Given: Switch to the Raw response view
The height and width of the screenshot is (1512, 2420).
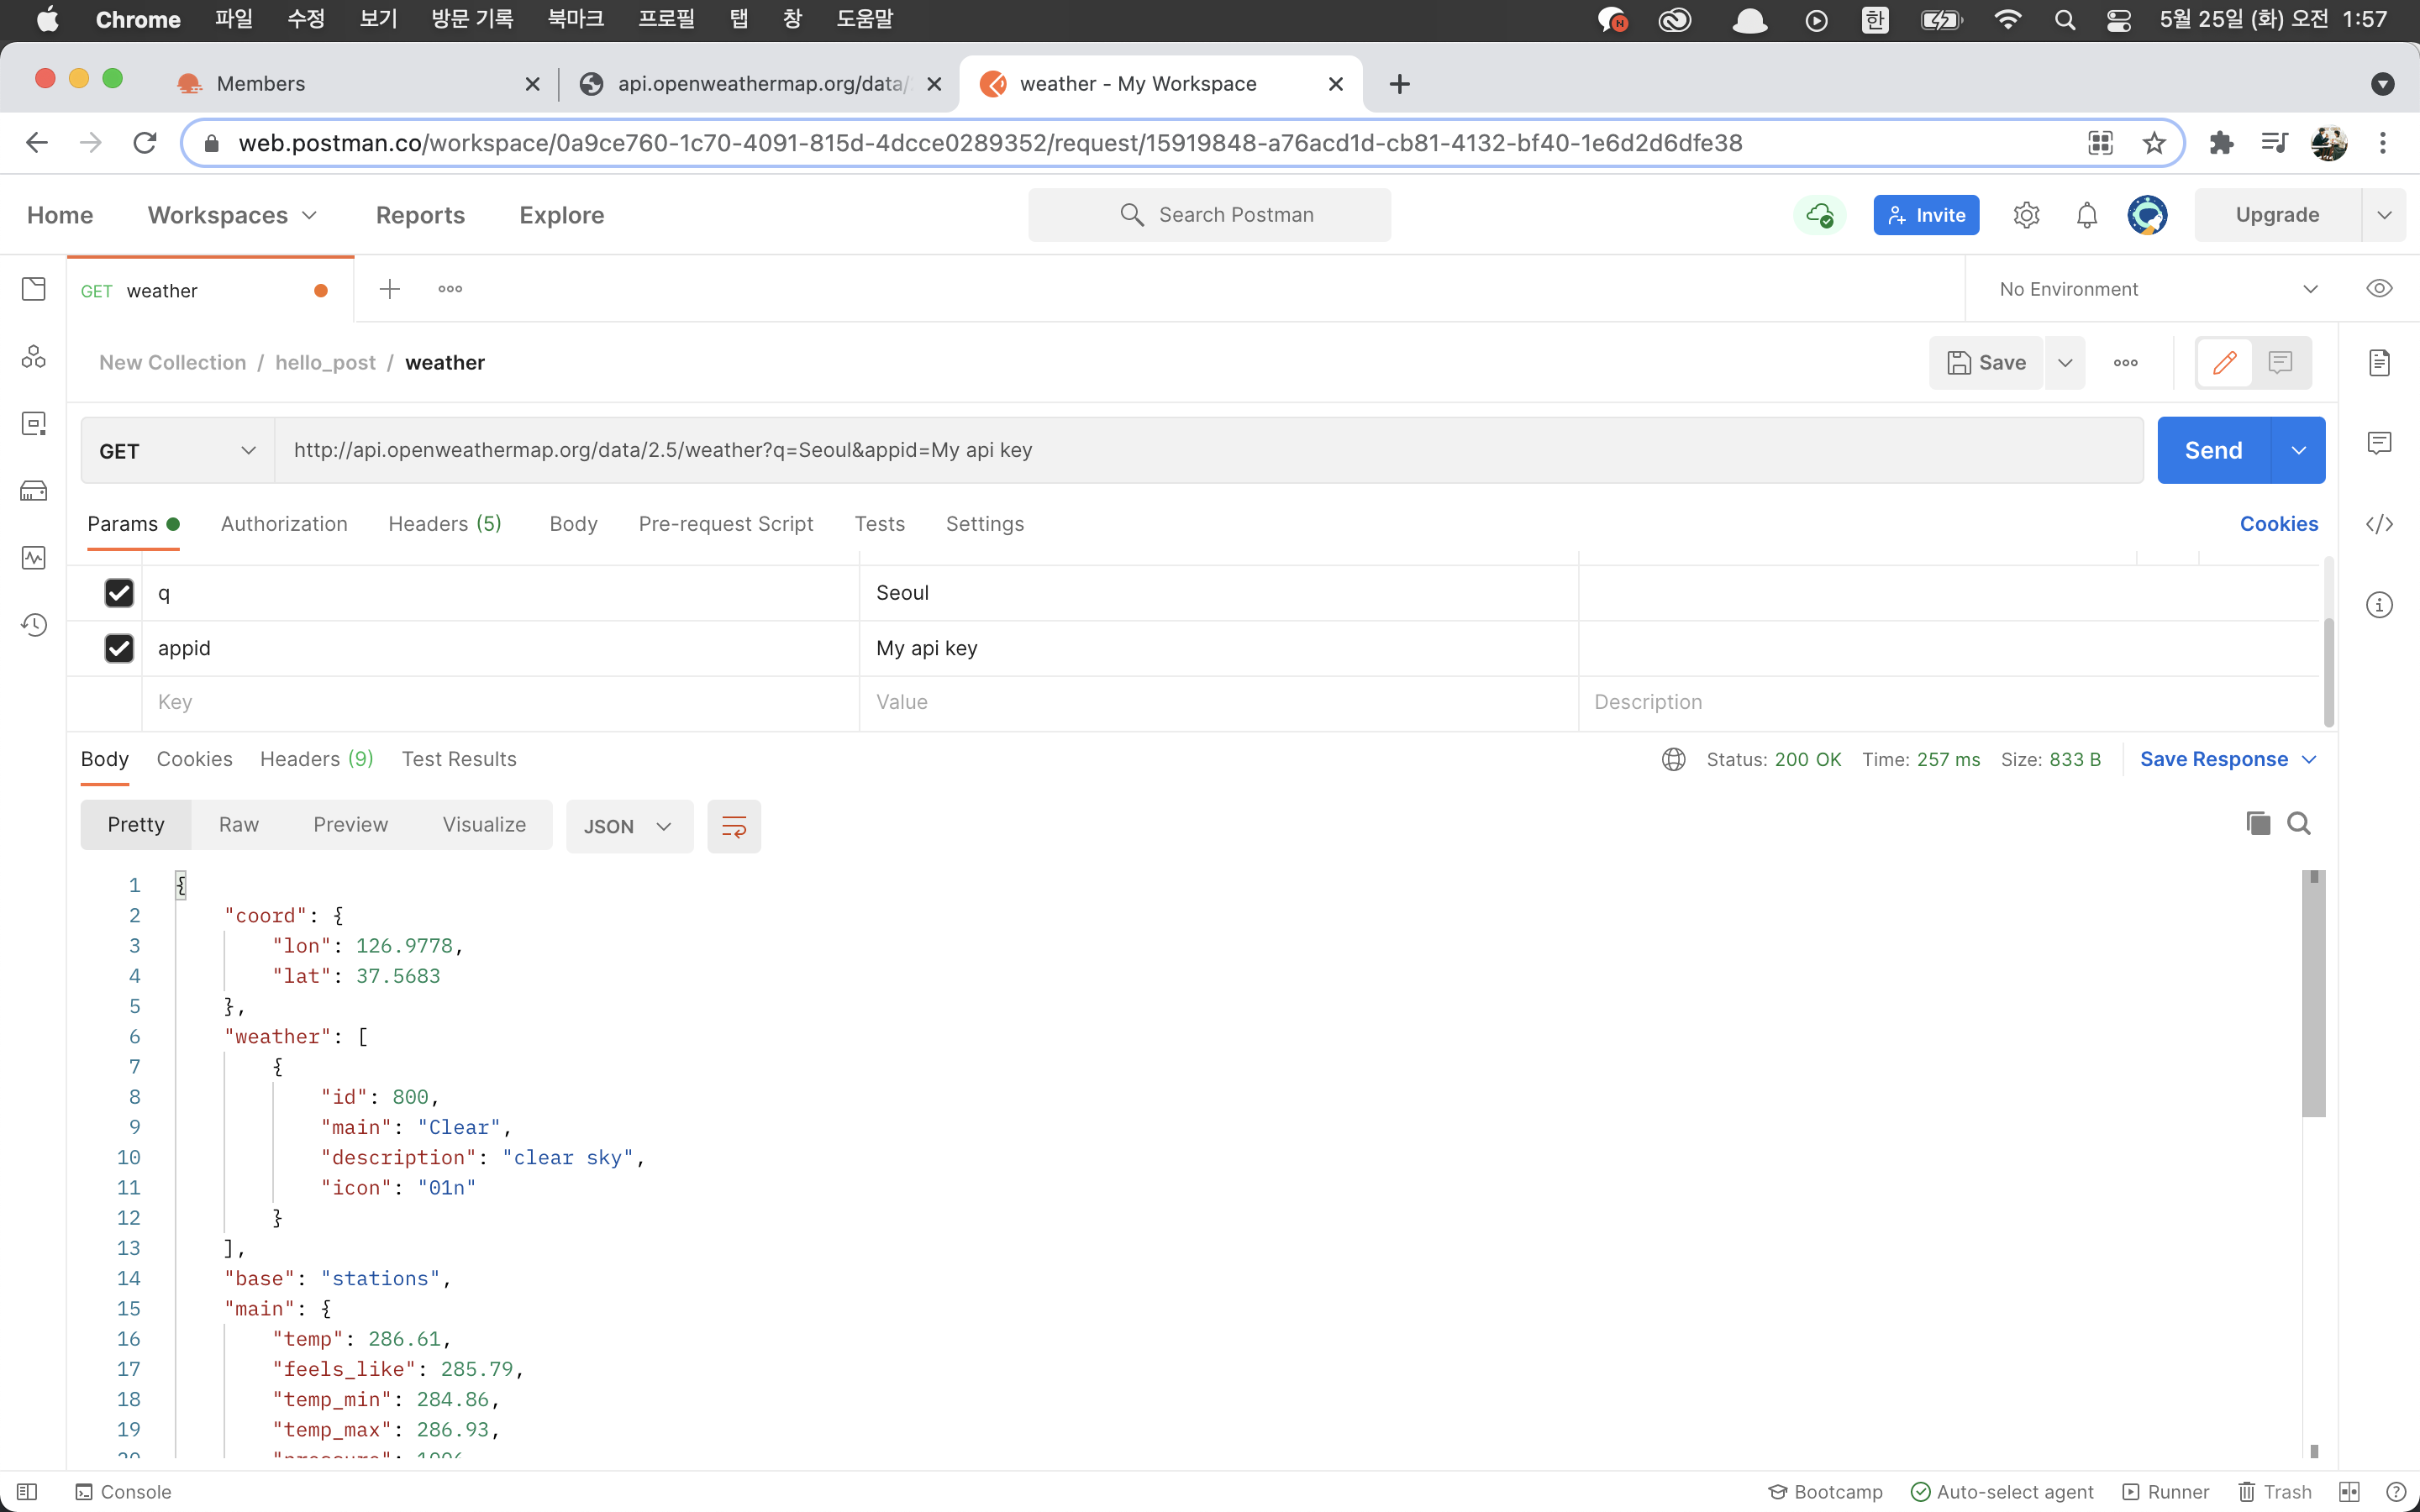Looking at the screenshot, I should coord(238,824).
